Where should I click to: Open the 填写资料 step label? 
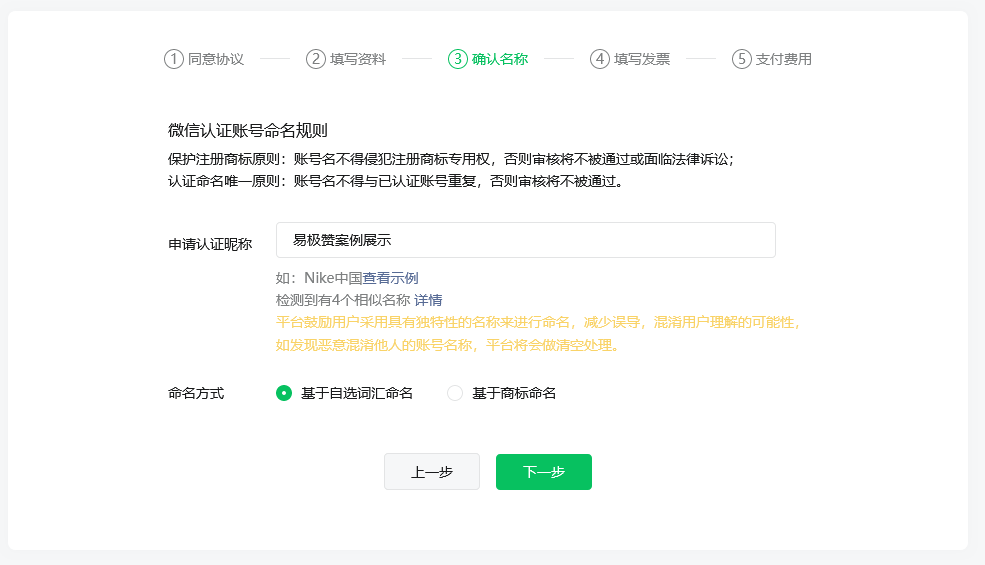click(x=358, y=59)
